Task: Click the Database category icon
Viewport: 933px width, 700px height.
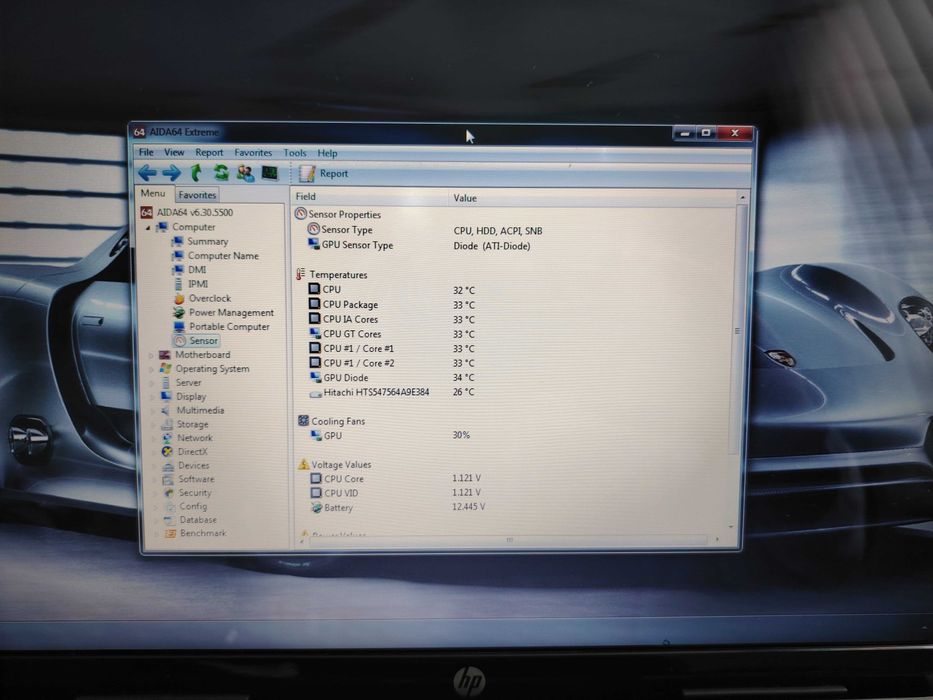Action: pyautogui.click(x=170, y=520)
